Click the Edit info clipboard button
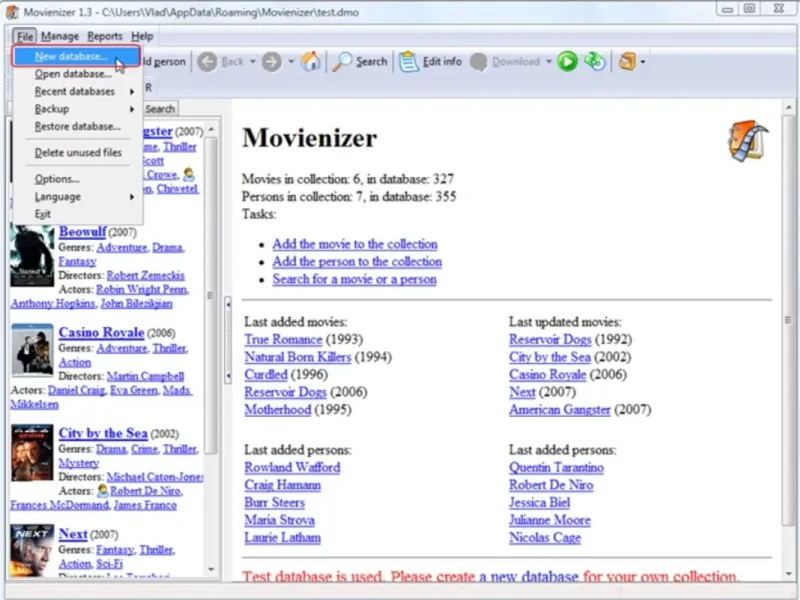 431,62
